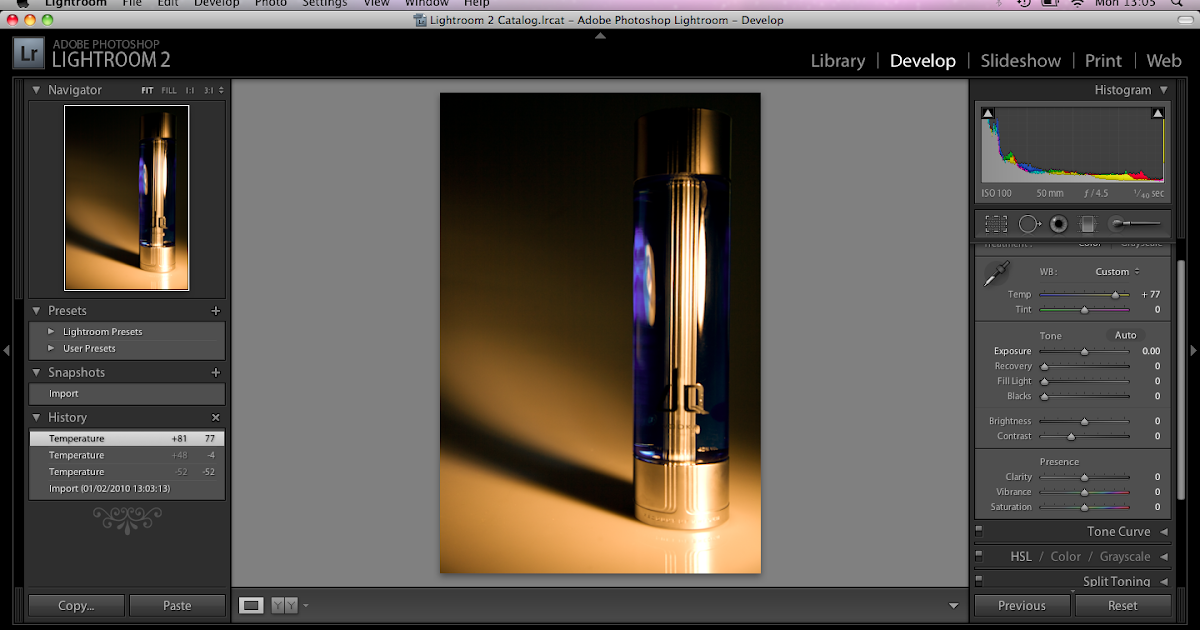
Task: Click the Reset button
Action: point(1123,606)
